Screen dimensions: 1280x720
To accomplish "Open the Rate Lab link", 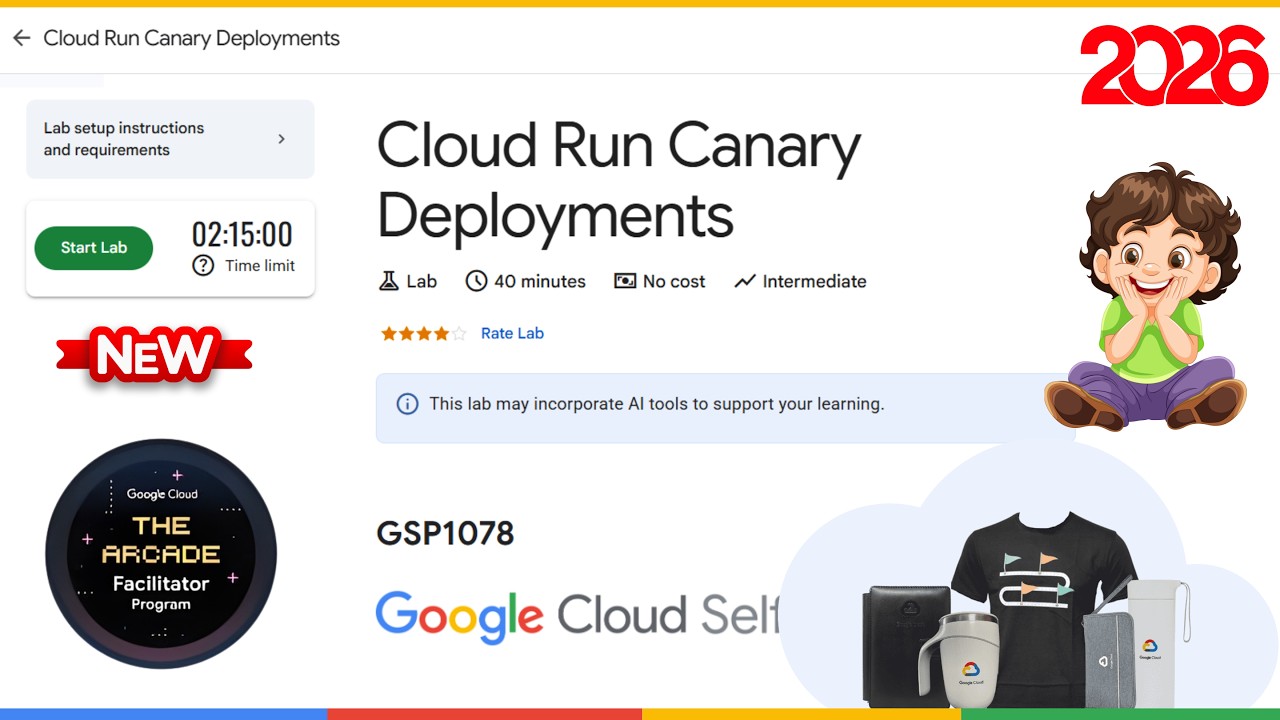I will (x=512, y=333).
